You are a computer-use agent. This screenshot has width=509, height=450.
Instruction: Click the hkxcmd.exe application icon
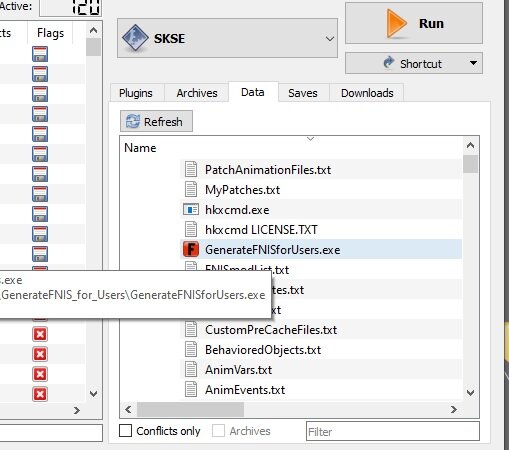click(x=191, y=210)
